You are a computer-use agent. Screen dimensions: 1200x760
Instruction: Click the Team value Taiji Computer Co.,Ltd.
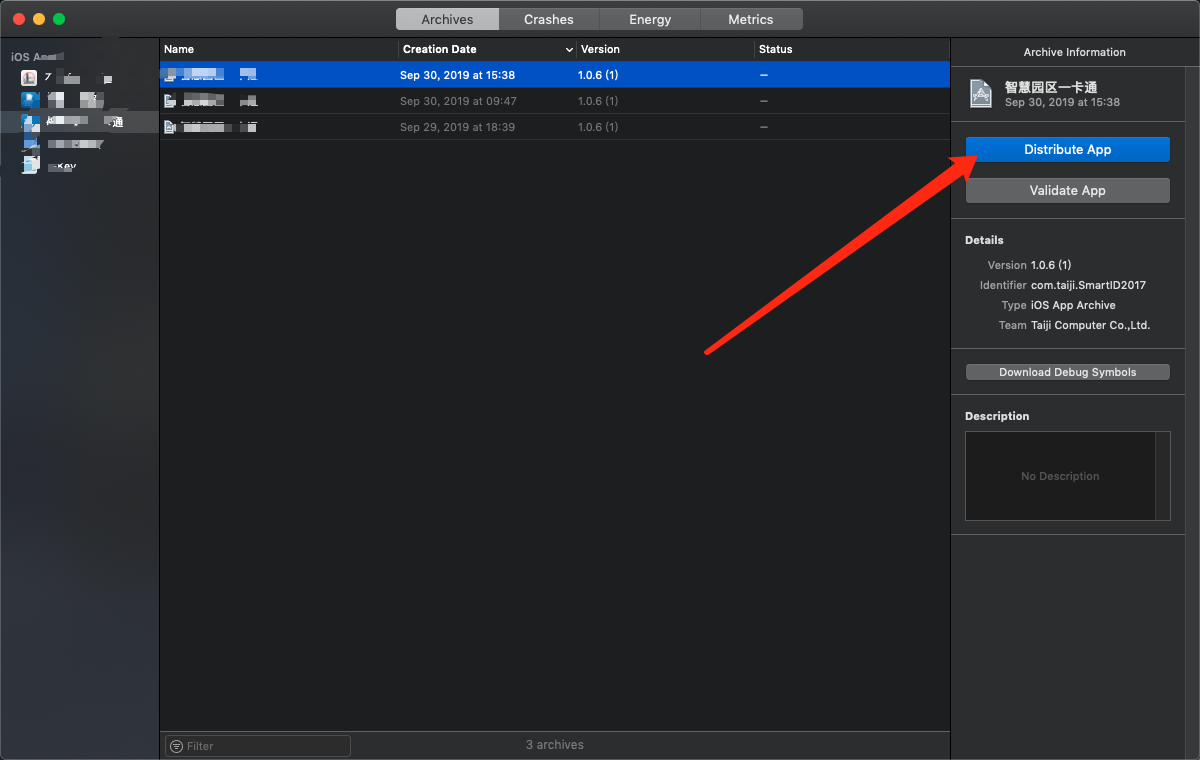[1090, 325]
